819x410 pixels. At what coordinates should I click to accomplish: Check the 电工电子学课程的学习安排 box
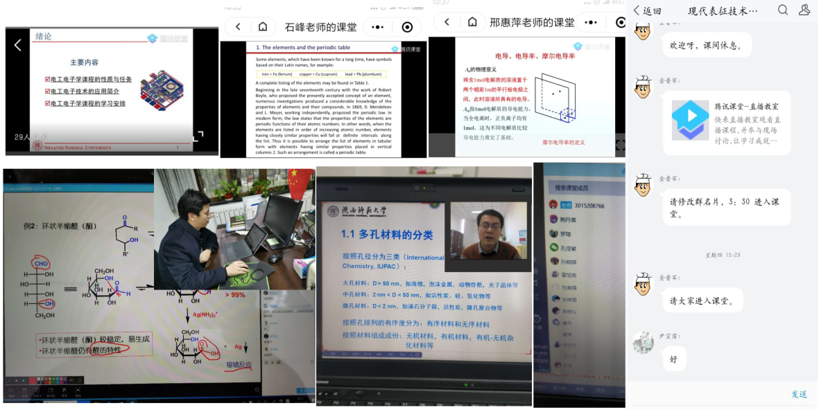click(48, 103)
